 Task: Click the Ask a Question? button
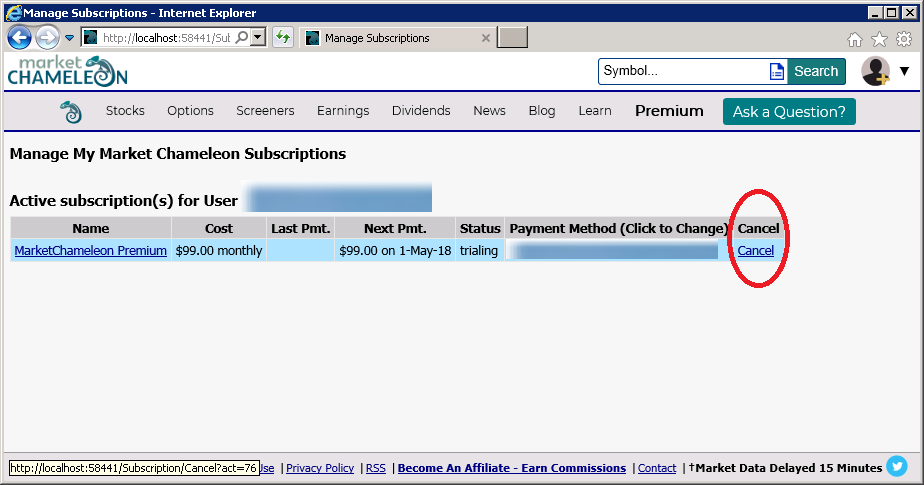pos(789,111)
